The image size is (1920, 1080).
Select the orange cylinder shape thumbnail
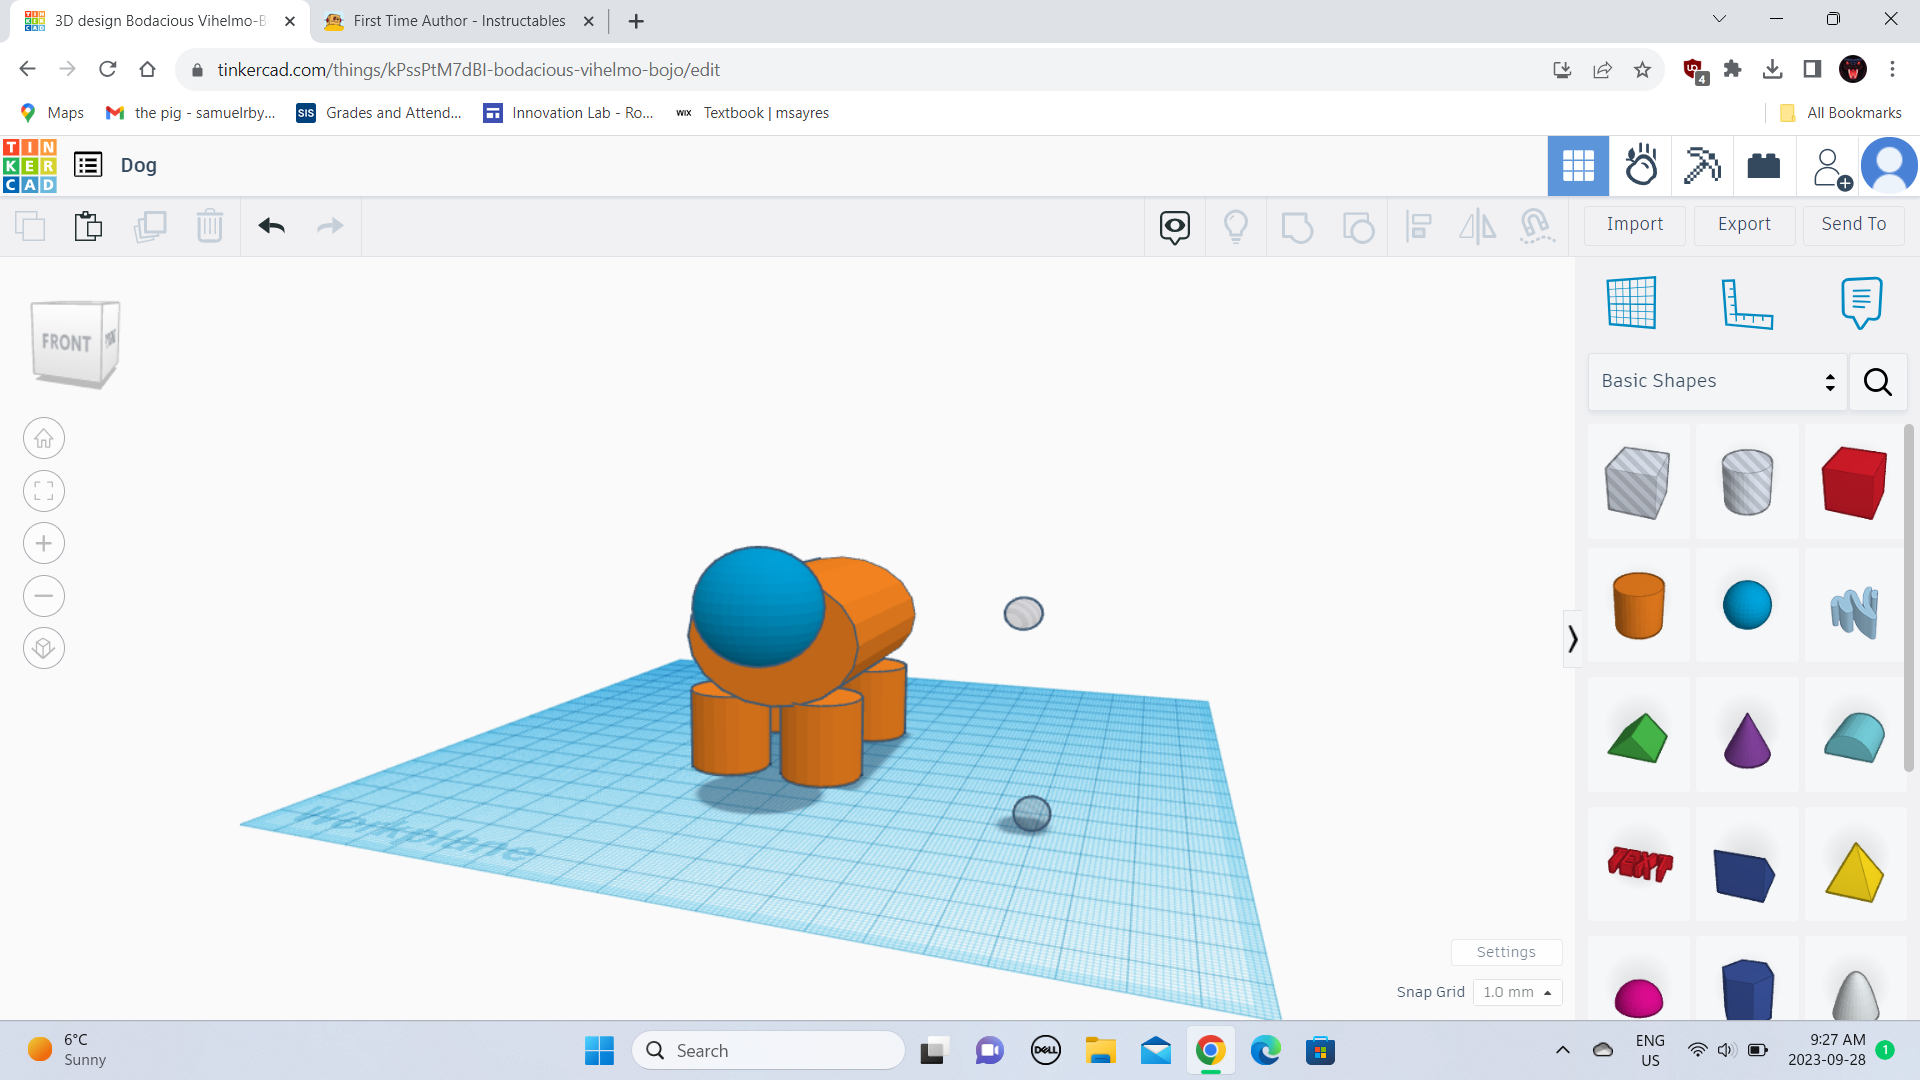click(x=1639, y=605)
